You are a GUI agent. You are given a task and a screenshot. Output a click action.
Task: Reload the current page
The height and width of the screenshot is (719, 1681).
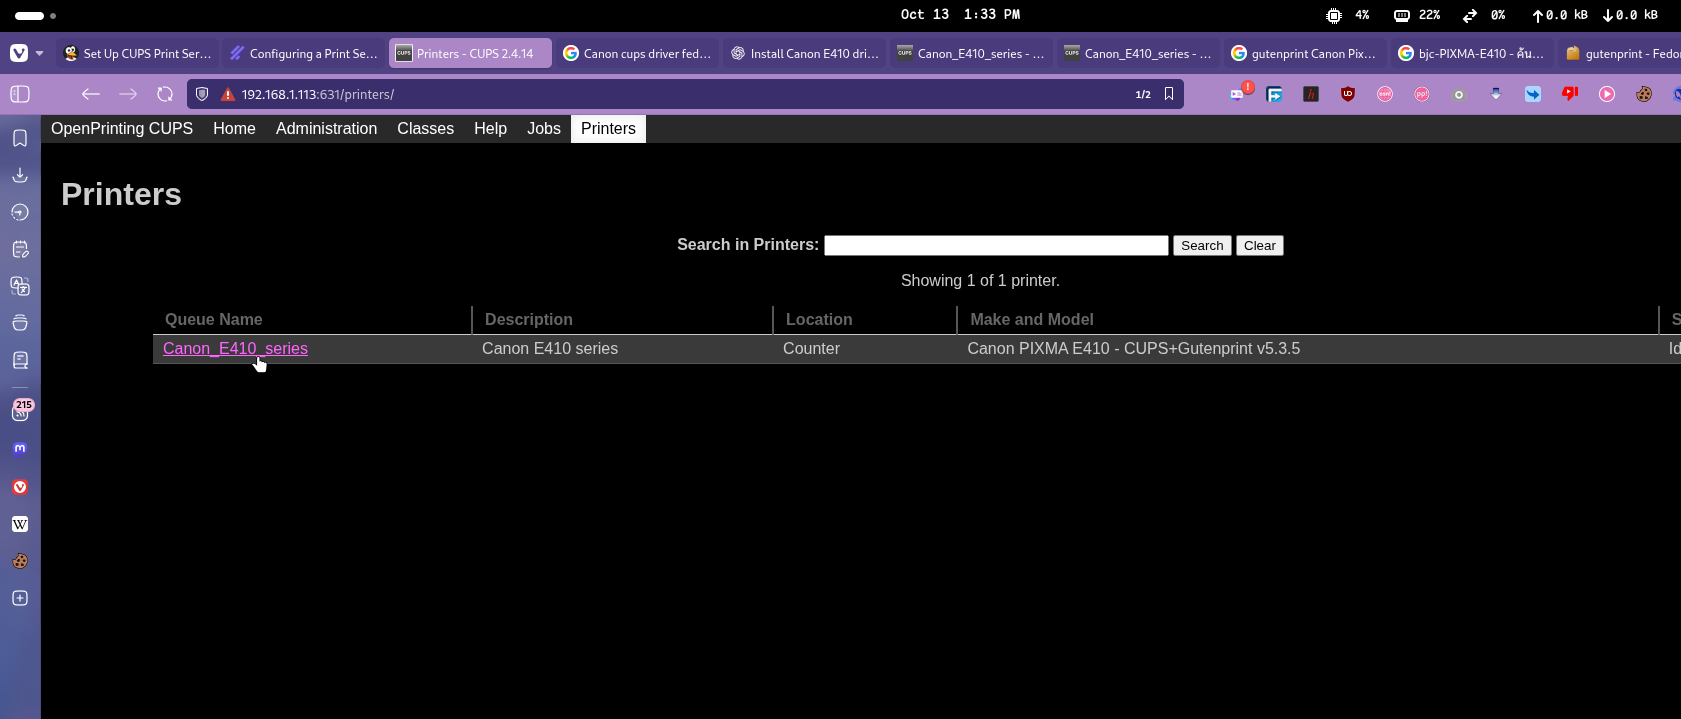click(x=165, y=94)
